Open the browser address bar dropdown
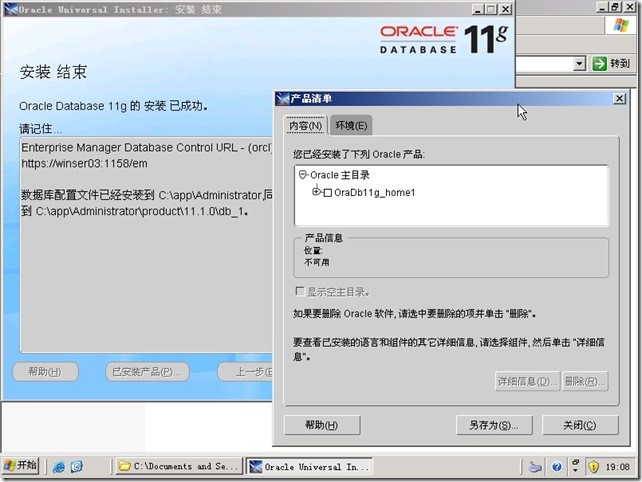642x482 pixels. pos(578,64)
